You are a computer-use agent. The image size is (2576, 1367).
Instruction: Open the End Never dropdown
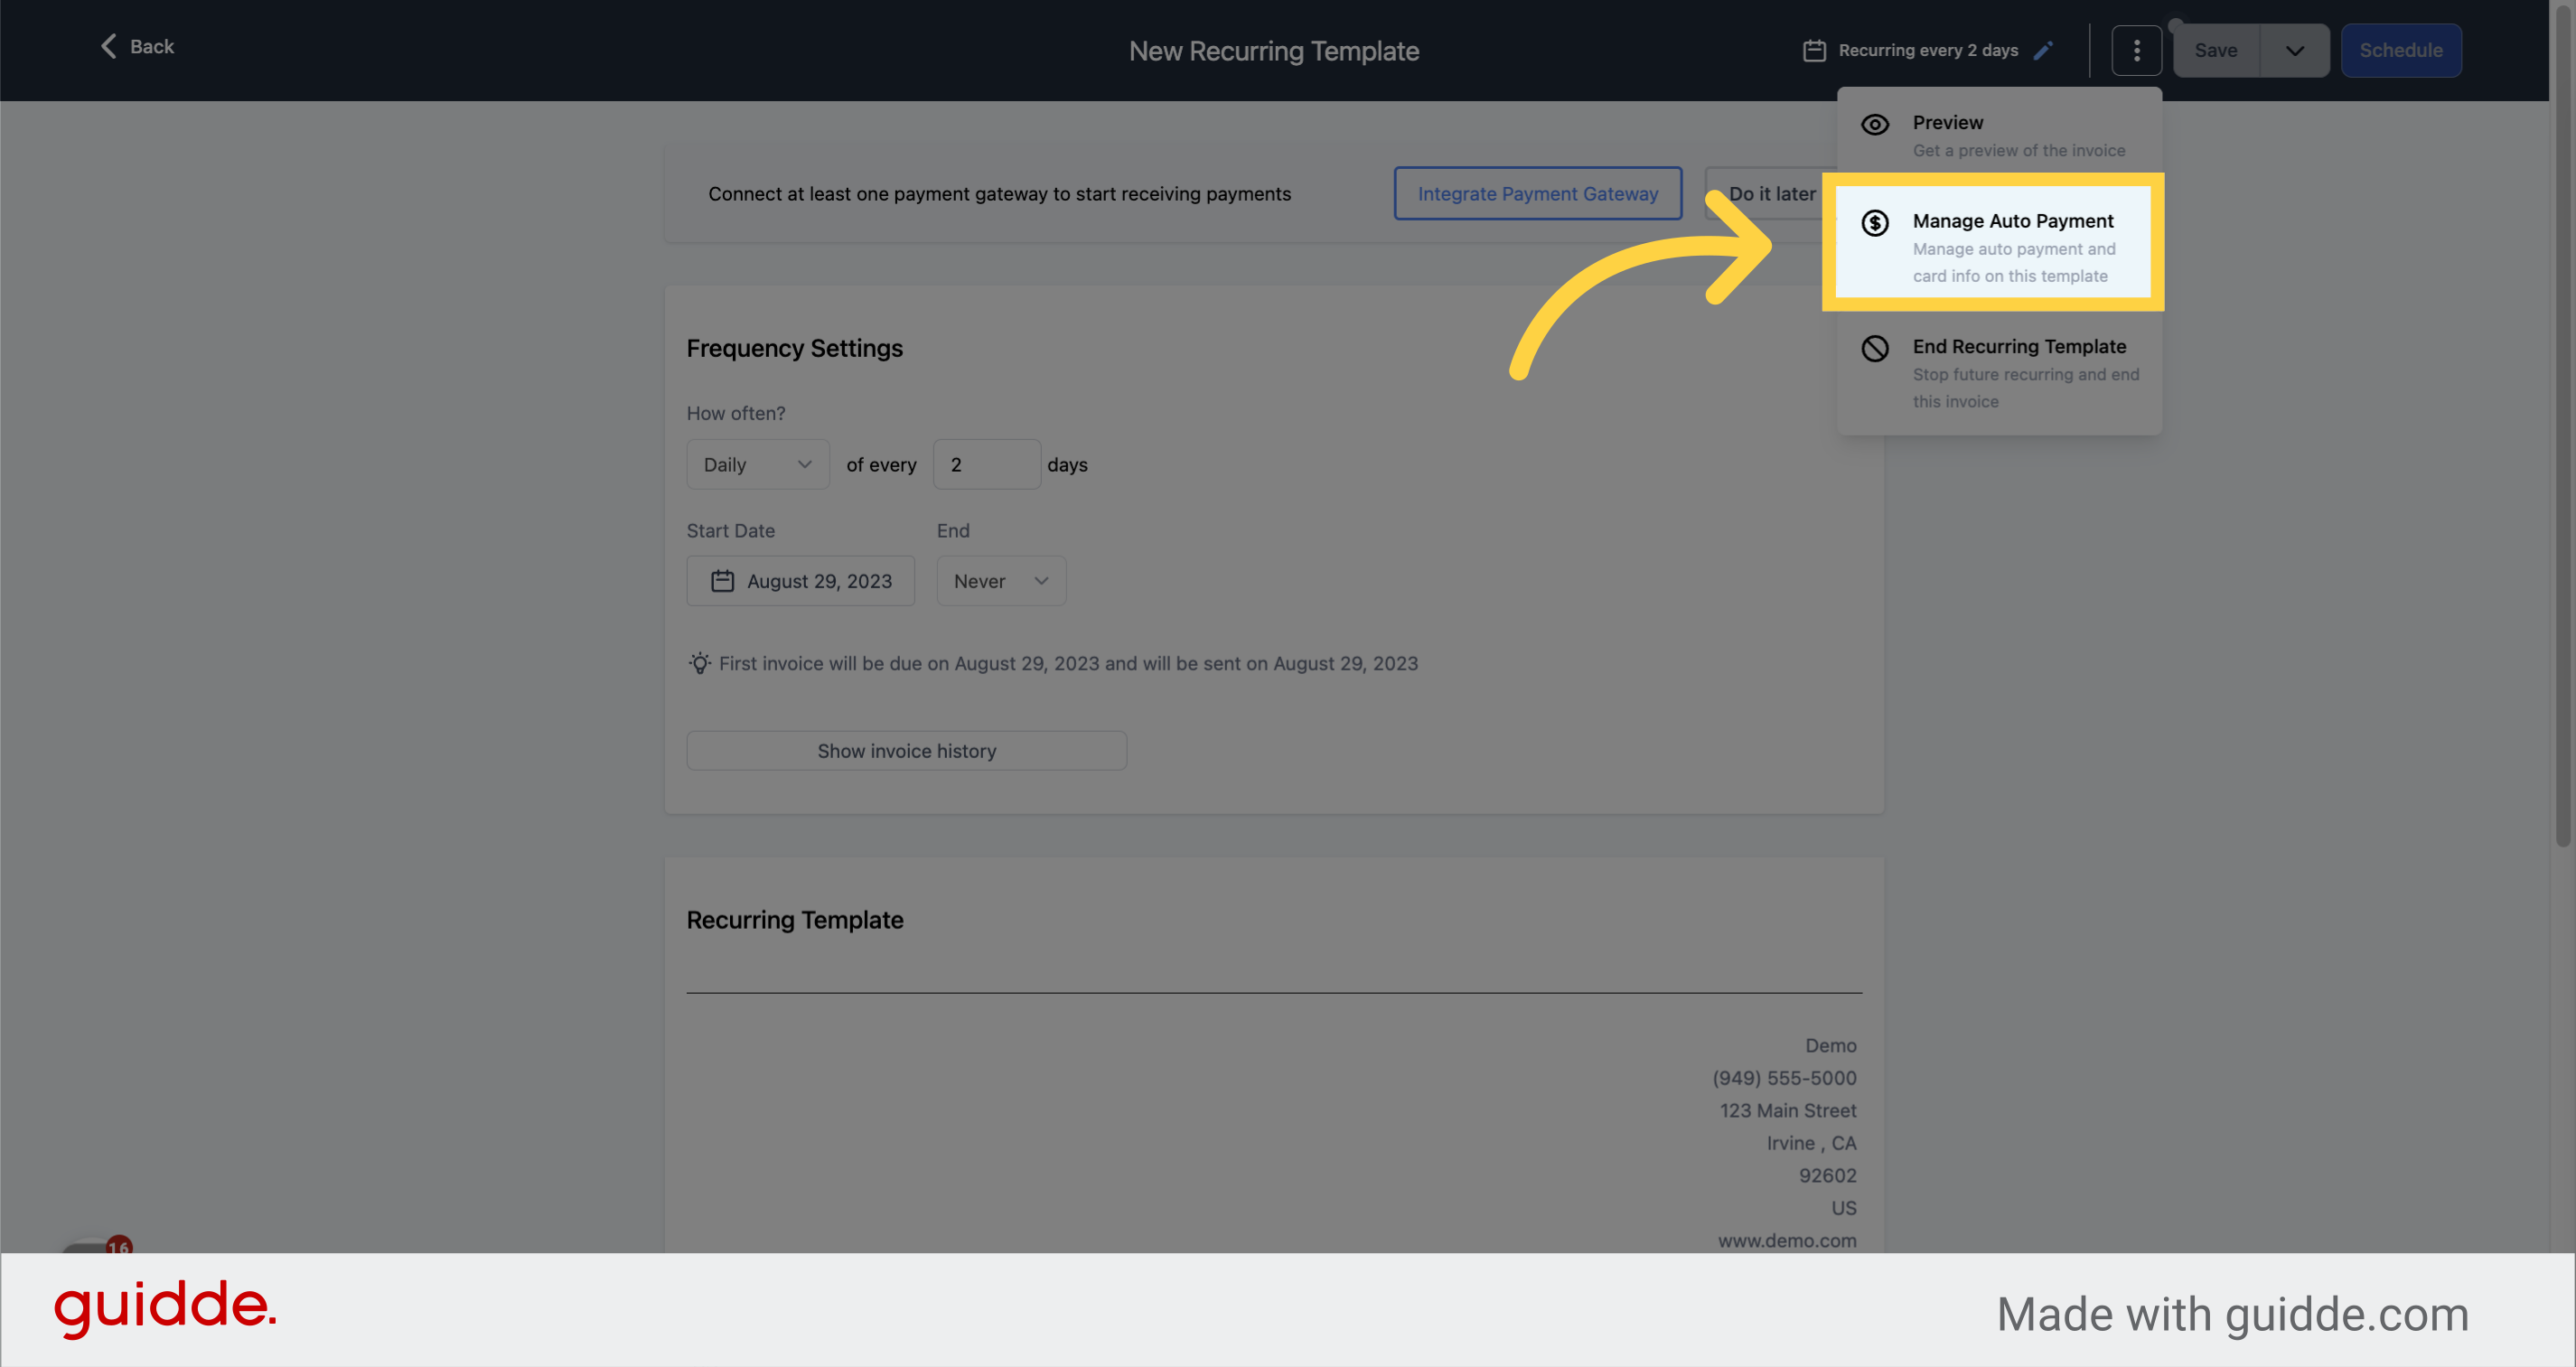[1001, 581]
